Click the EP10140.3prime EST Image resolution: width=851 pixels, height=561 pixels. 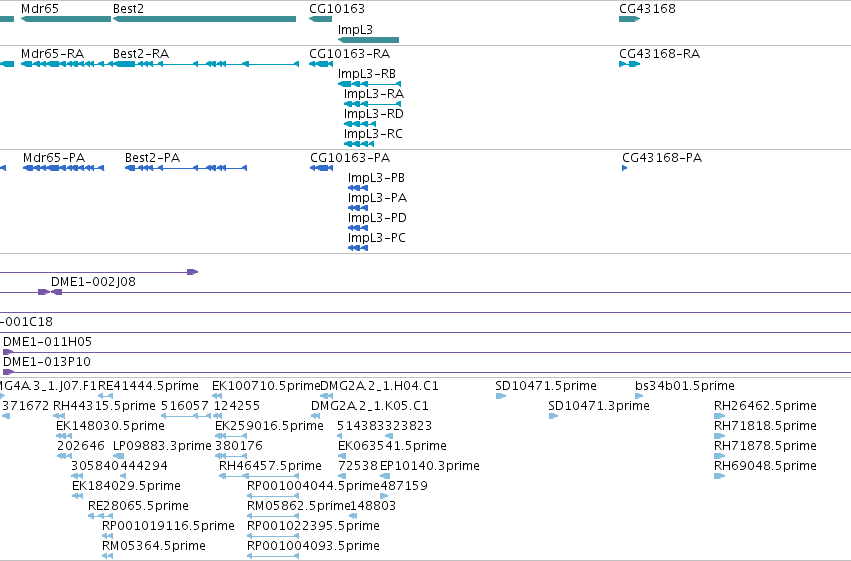point(385,476)
